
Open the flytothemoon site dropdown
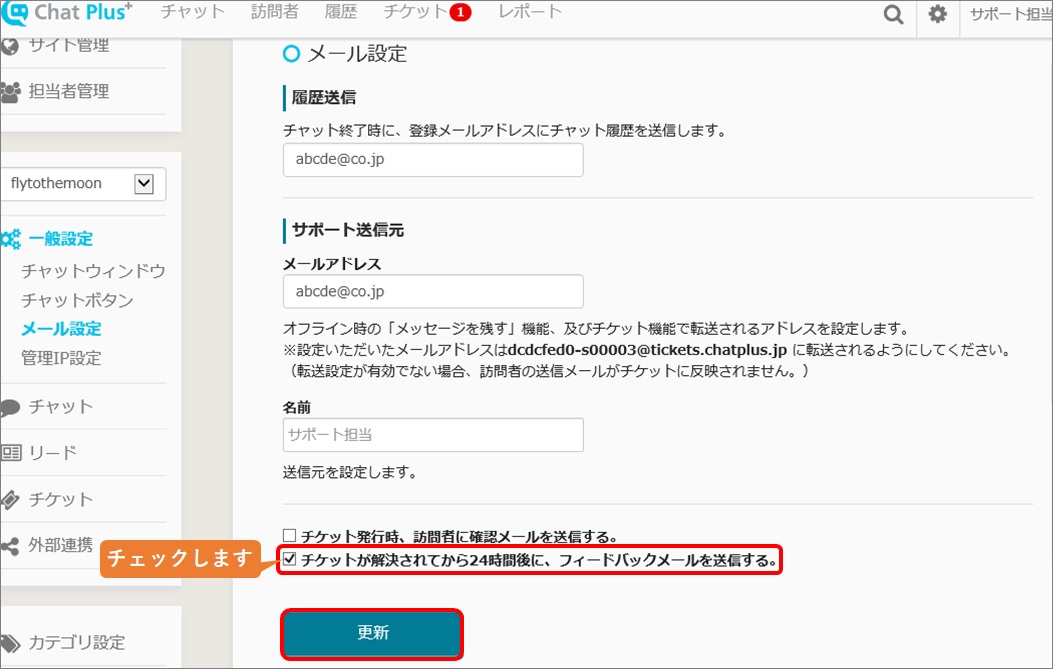pos(83,183)
